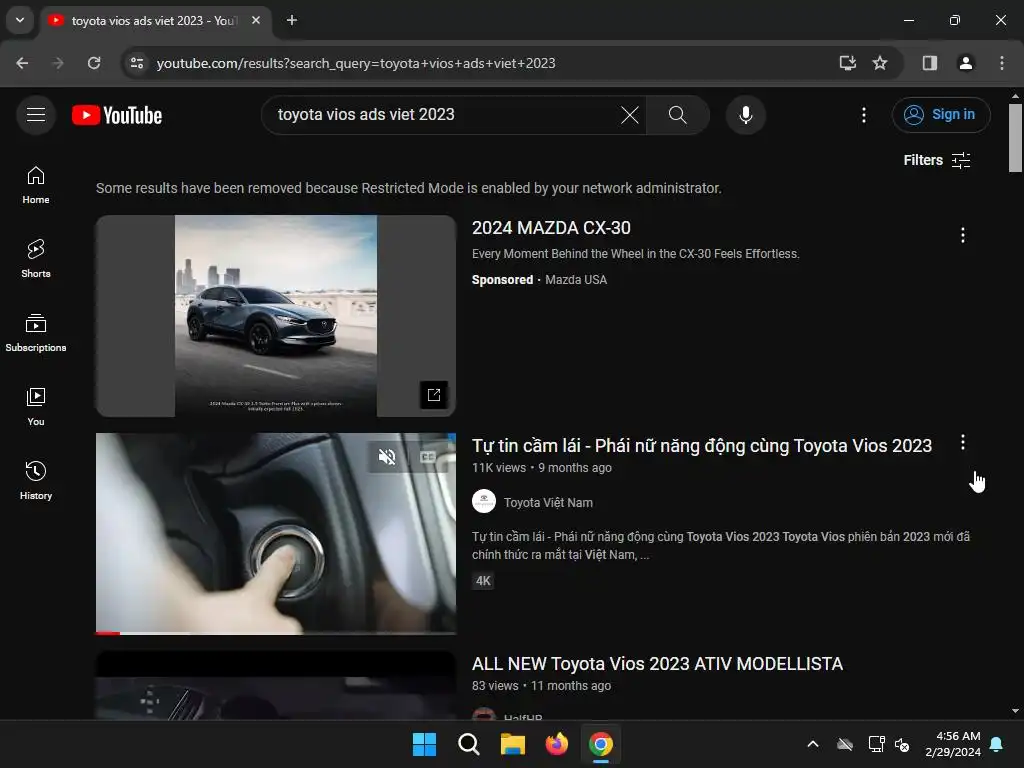Show hidden tray icons chevron
This screenshot has height=768, width=1024.
coord(812,744)
